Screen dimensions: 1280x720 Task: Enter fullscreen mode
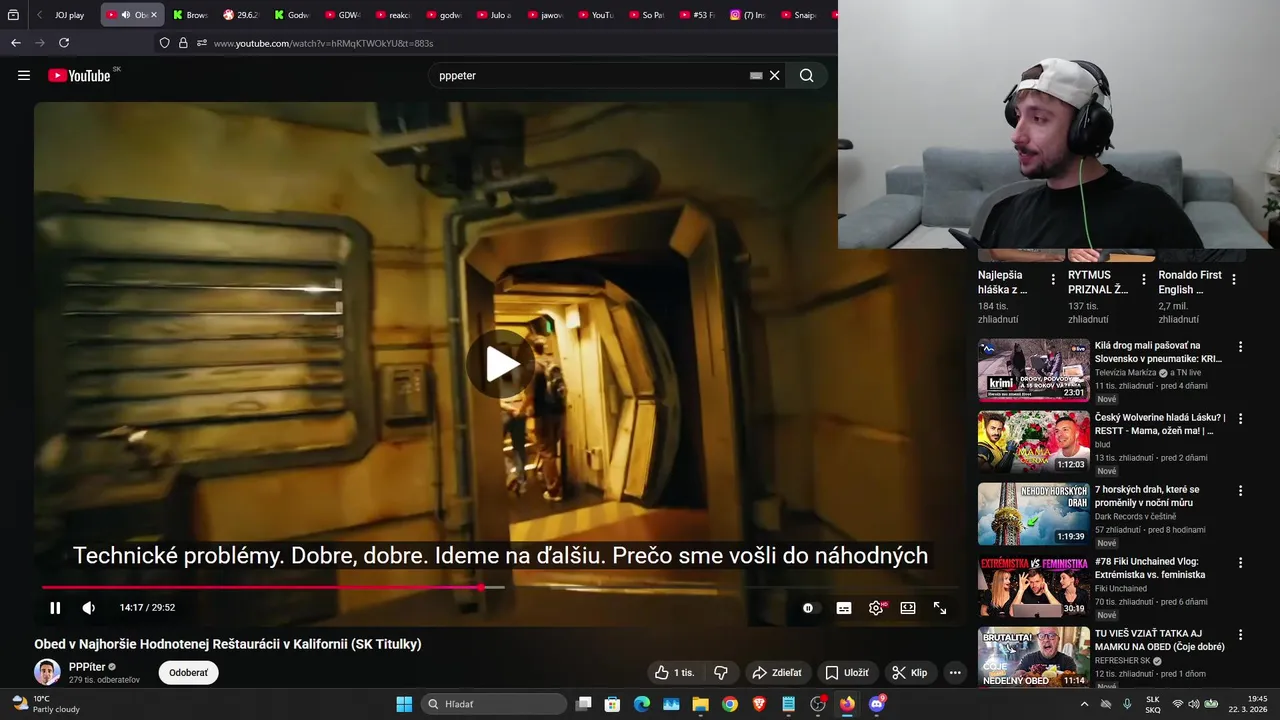click(x=940, y=607)
